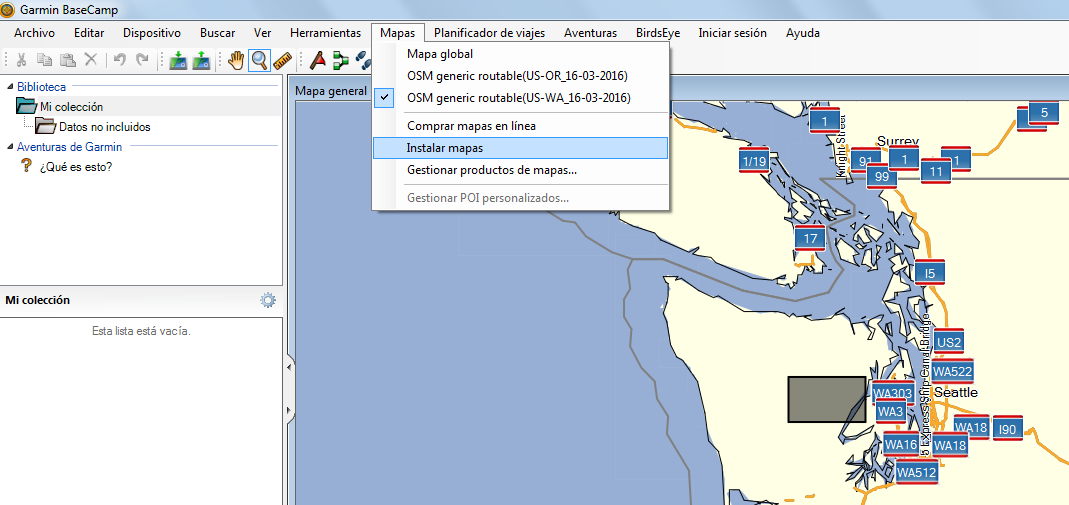Click the Mi colección list header
The height and width of the screenshot is (505, 1069).
click(37, 300)
